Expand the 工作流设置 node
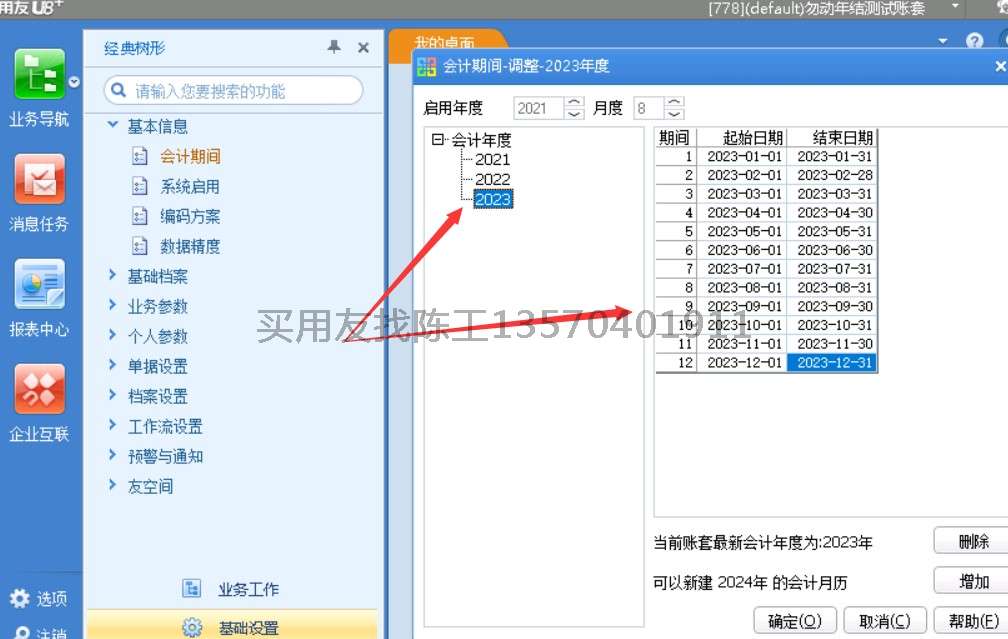The image size is (1008, 639). 112,425
